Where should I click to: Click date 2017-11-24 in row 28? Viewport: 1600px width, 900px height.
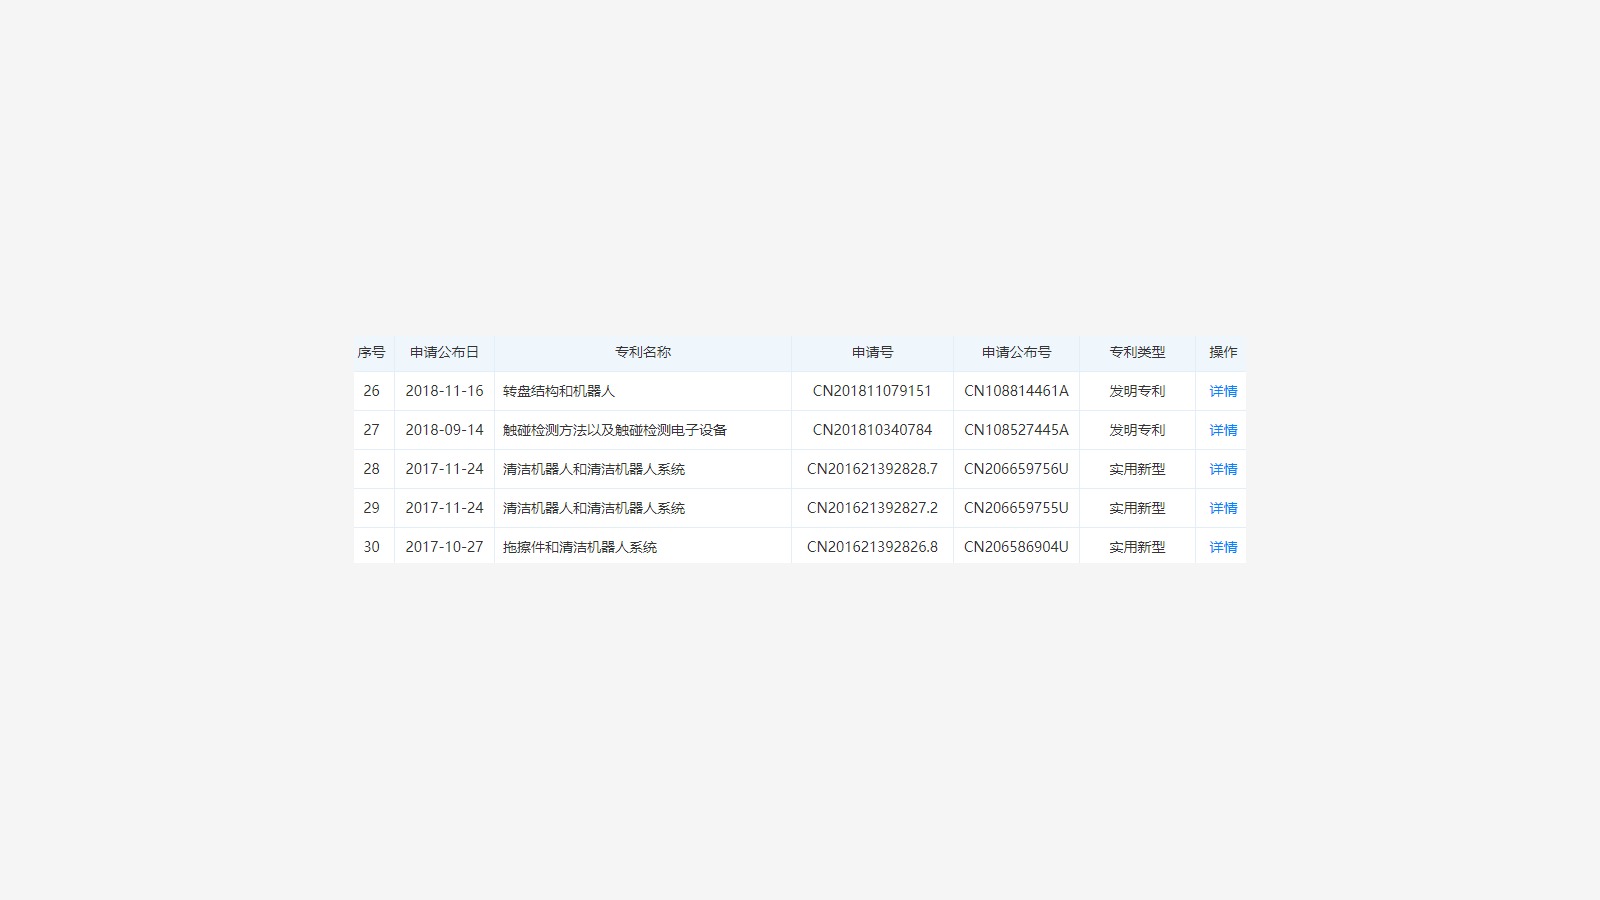444,469
